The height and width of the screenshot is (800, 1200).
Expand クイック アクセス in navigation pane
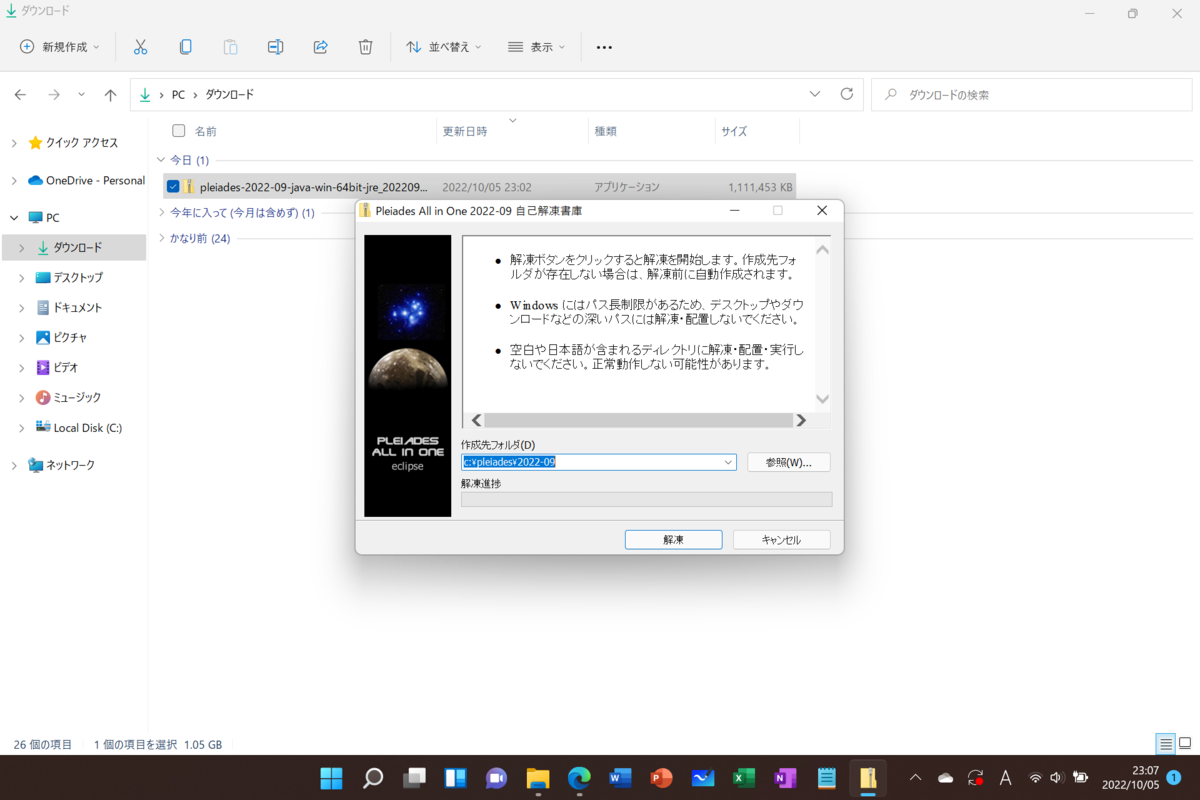click(14, 143)
